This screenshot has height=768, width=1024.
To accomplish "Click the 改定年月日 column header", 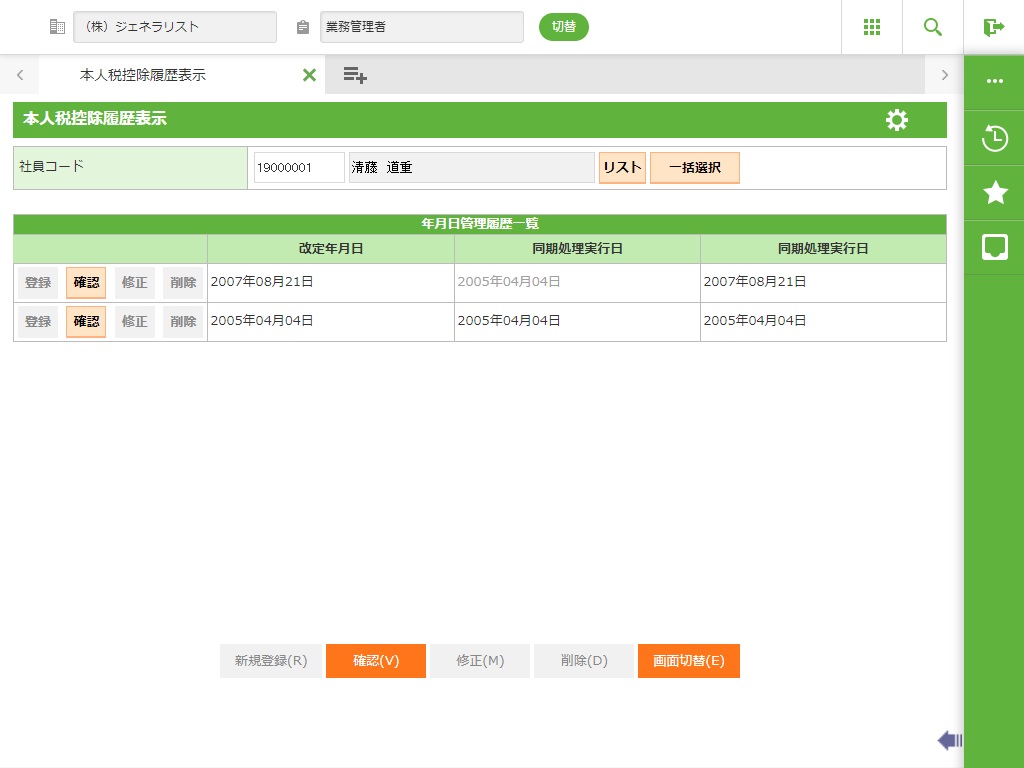I will (x=330, y=249).
